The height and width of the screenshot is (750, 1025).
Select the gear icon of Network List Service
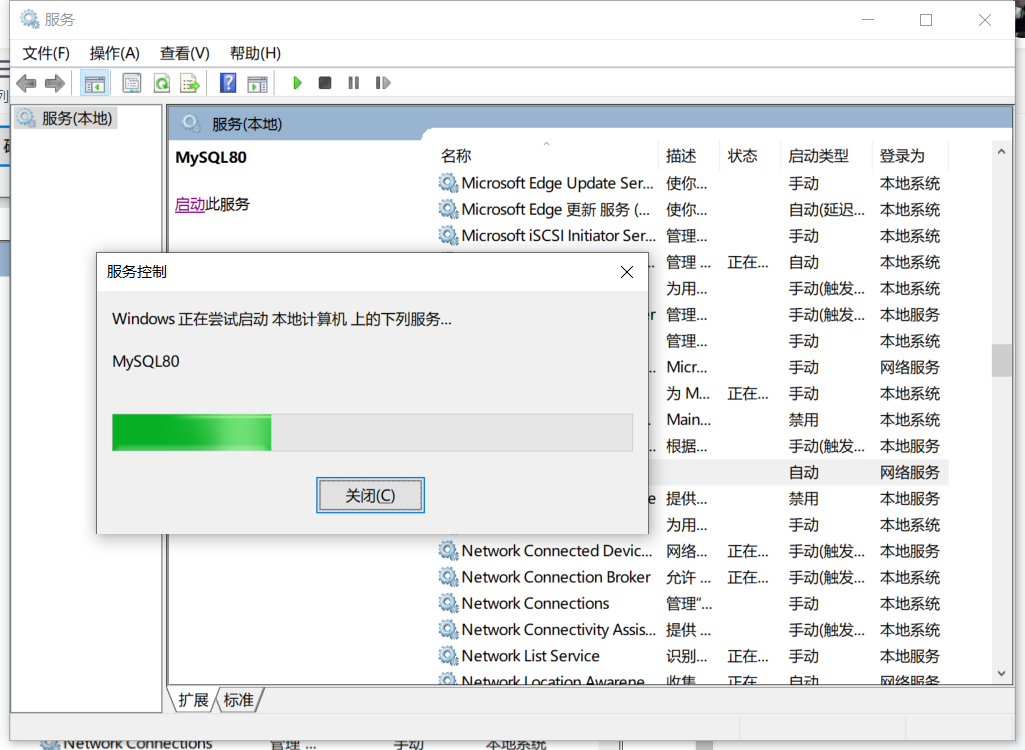click(448, 656)
